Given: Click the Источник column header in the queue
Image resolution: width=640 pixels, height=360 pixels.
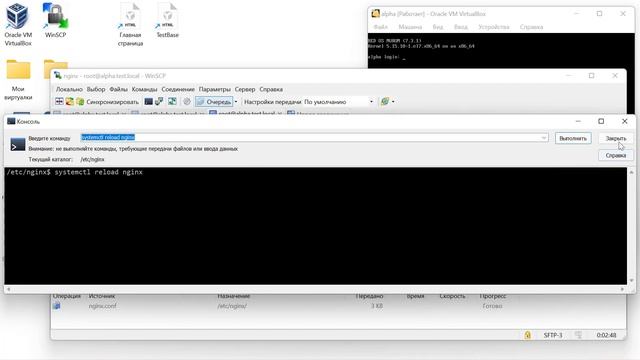Looking at the screenshot, I should click(x=102, y=296).
